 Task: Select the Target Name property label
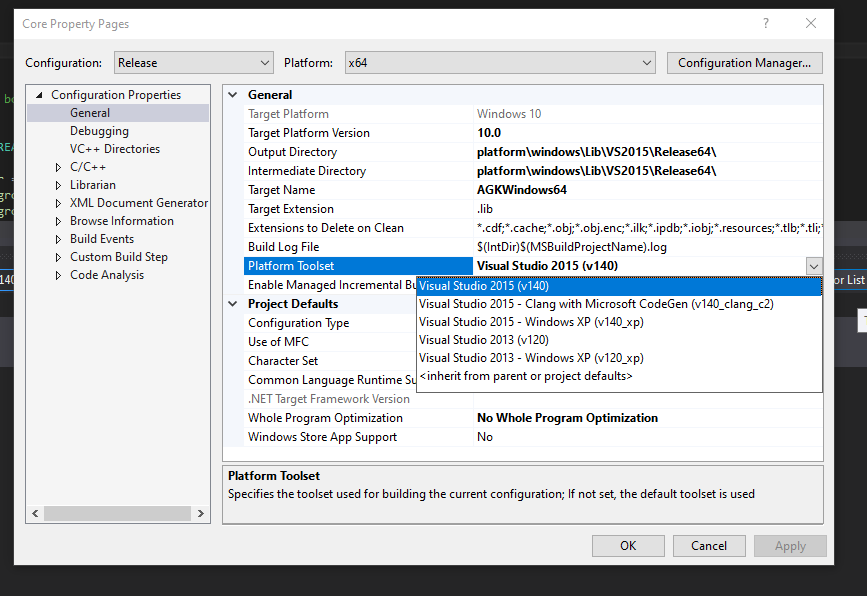point(281,190)
